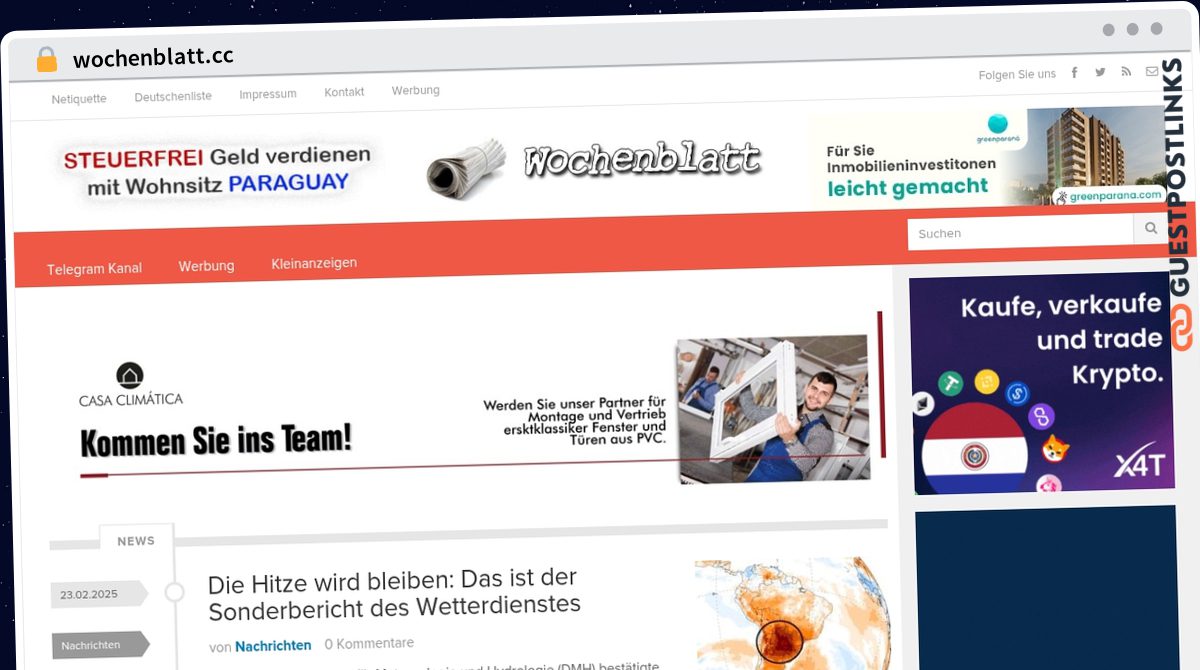Open the Nachrichten author link
Viewport: 1200px width, 670px height.
click(x=273, y=646)
